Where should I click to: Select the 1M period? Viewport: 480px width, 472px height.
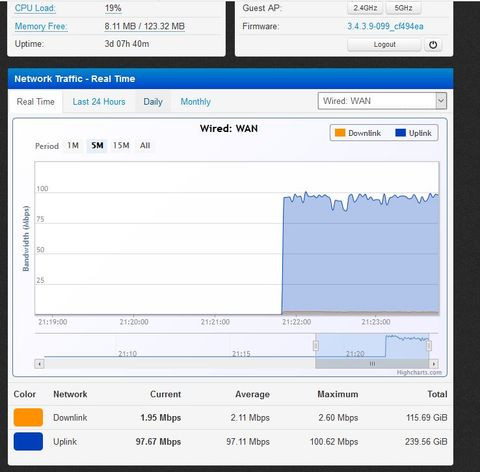tap(73, 146)
